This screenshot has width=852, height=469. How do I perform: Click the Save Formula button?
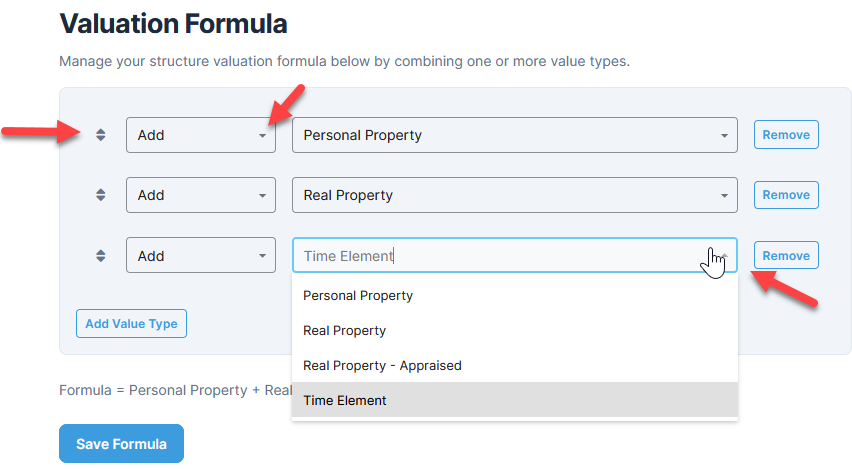[x=121, y=443]
